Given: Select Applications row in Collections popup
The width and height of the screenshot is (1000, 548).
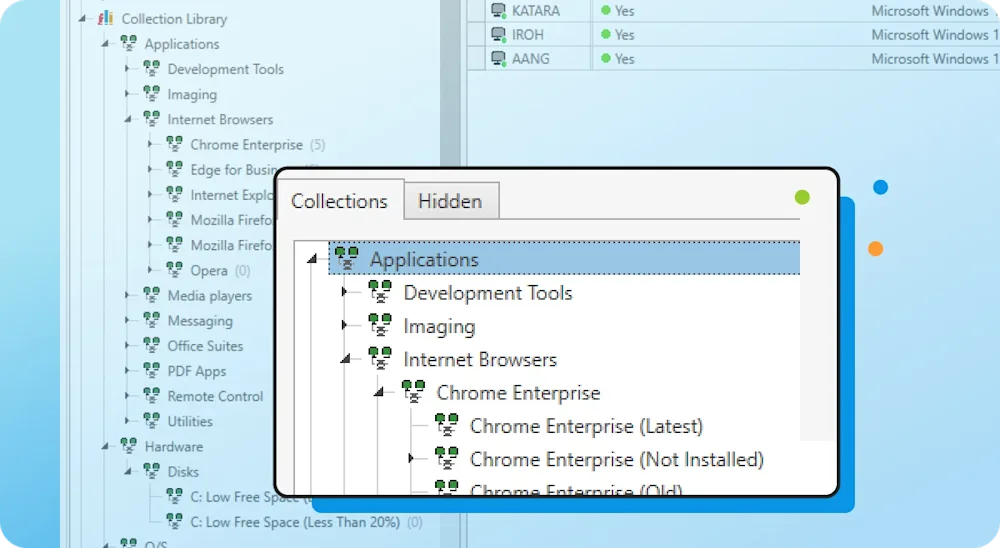Looking at the screenshot, I should 564,258.
